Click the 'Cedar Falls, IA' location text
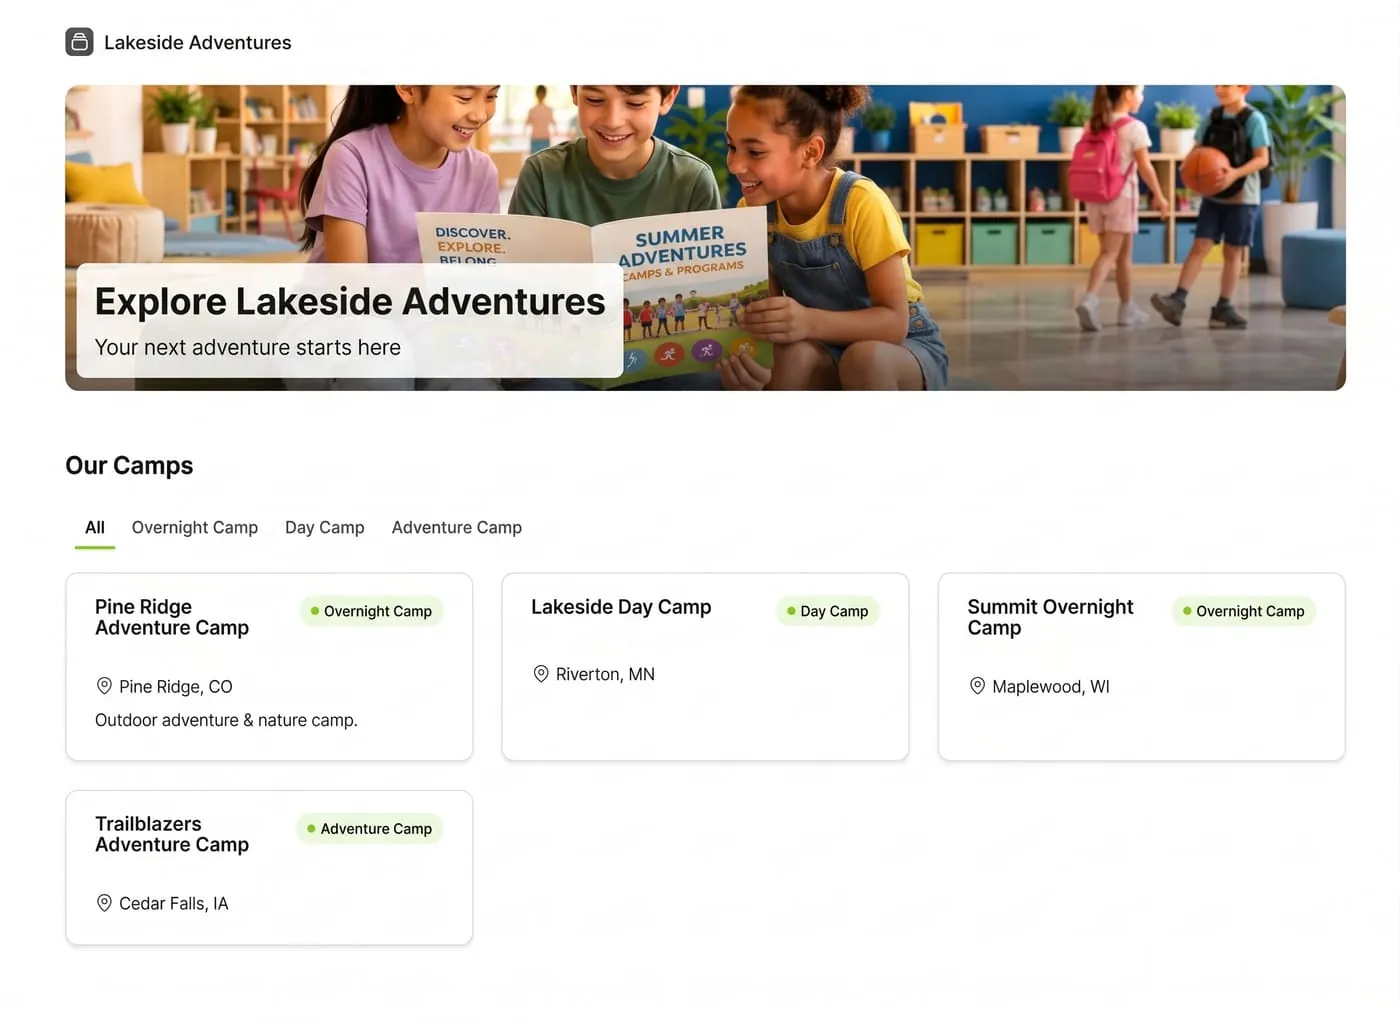 [174, 903]
